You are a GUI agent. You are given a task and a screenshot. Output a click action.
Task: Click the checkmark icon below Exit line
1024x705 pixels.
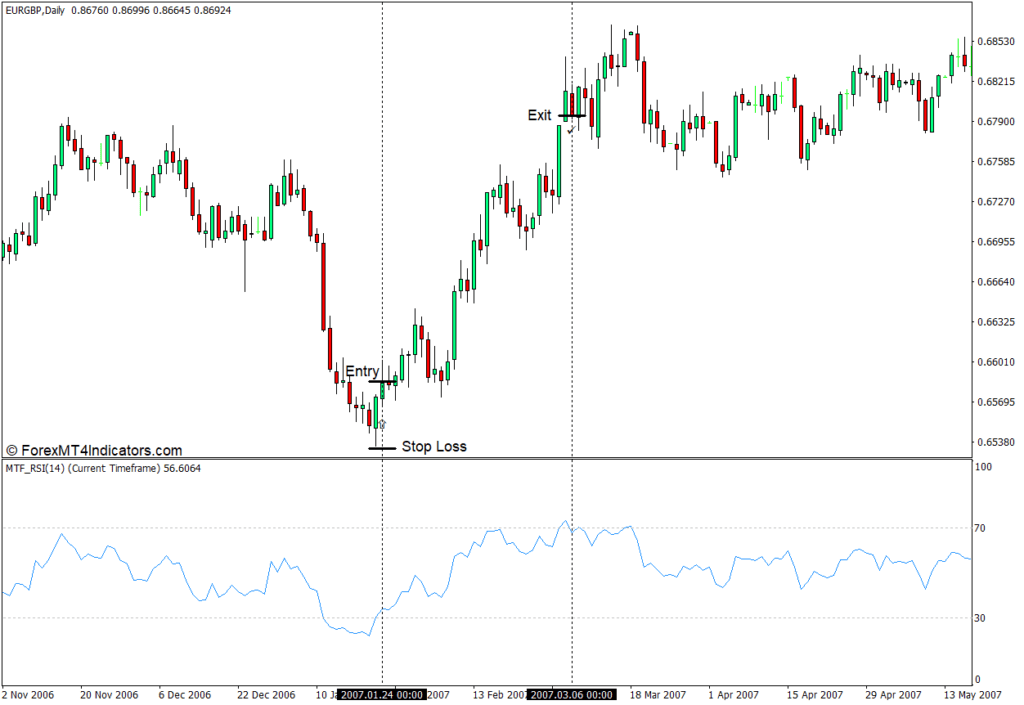(570, 129)
